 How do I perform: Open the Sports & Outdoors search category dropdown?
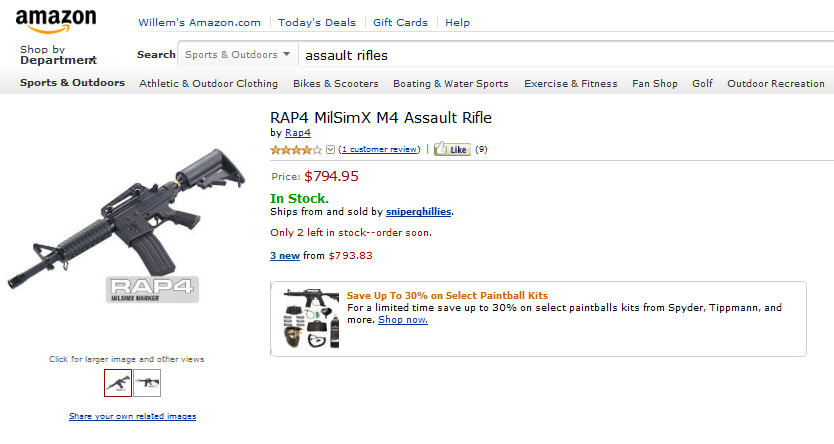coord(237,54)
